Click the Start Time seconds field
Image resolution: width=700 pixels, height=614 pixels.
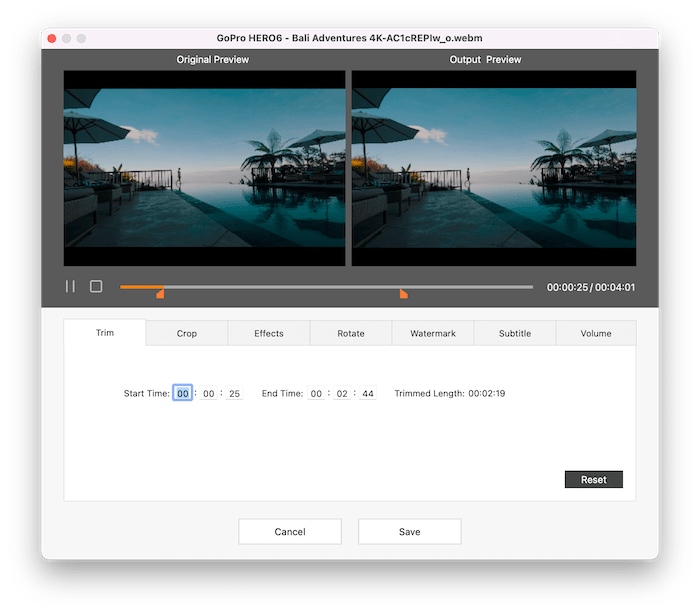point(235,394)
